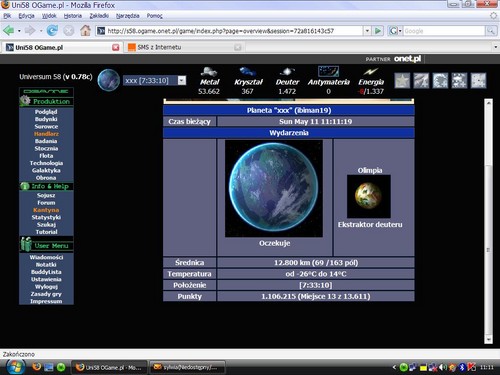
Task: Click the green Go arrow beside address bar
Action: click(x=378, y=31)
